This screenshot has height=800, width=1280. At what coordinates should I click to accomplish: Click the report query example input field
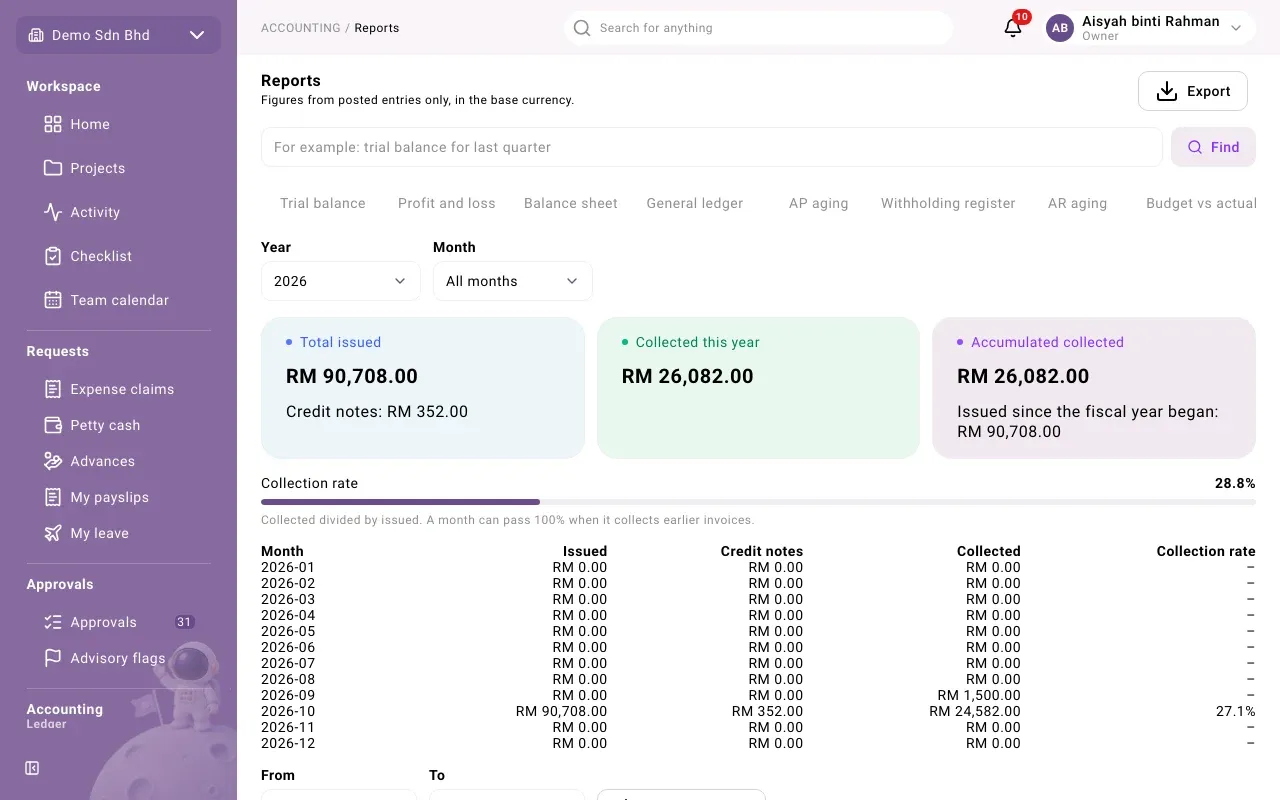(x=712, y=147)
